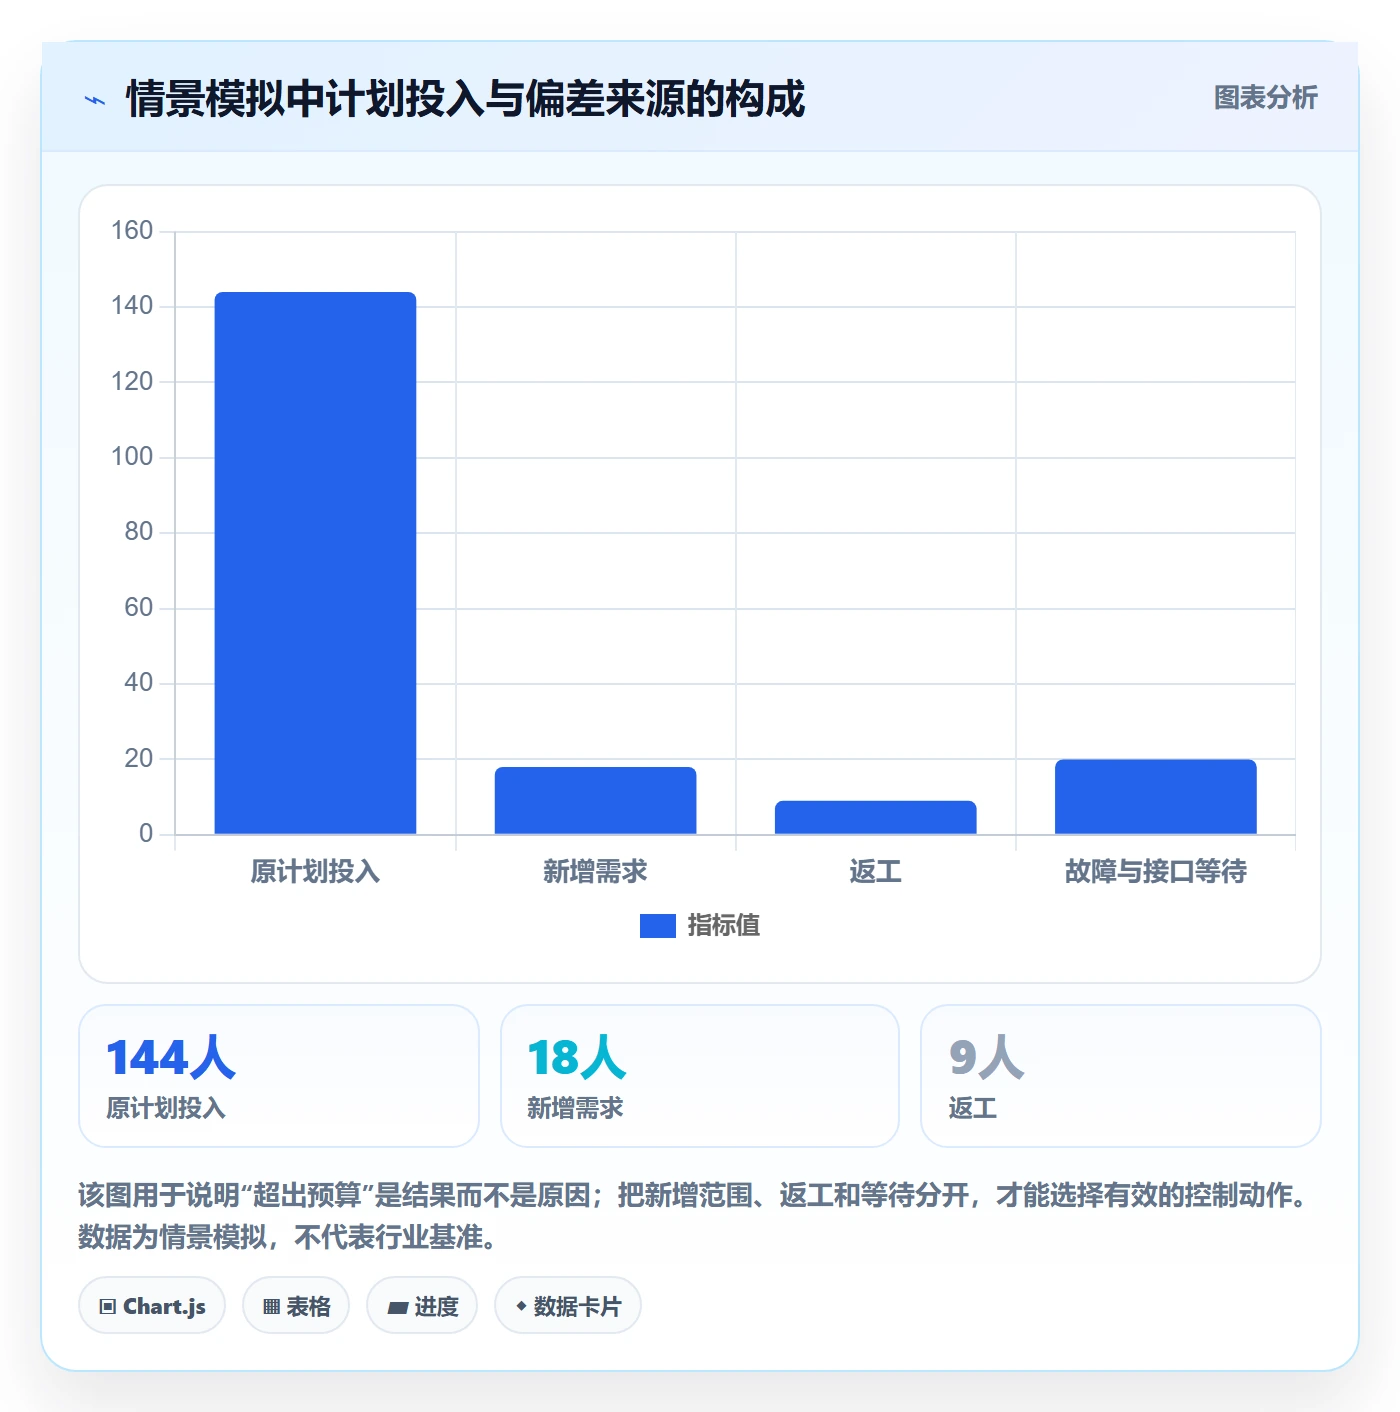
Task: Click the 100 y-axis tick label
Action: click(x=132, y=457)
